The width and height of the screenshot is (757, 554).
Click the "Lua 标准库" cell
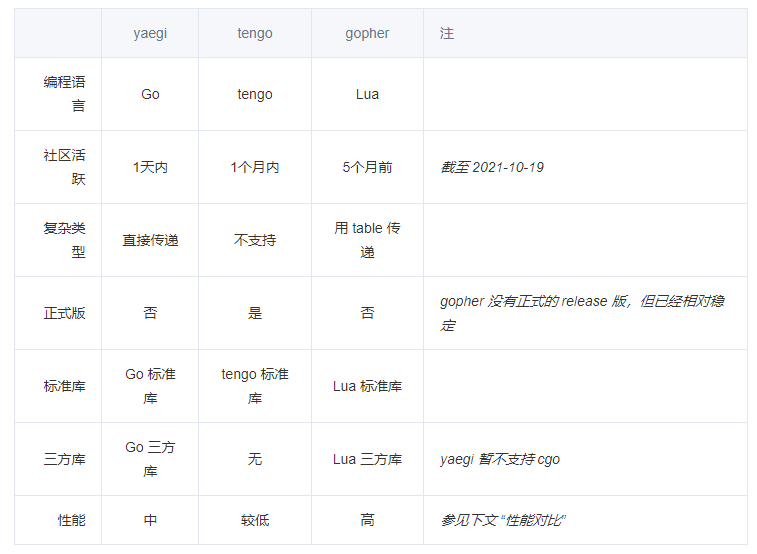pos(367,386)
